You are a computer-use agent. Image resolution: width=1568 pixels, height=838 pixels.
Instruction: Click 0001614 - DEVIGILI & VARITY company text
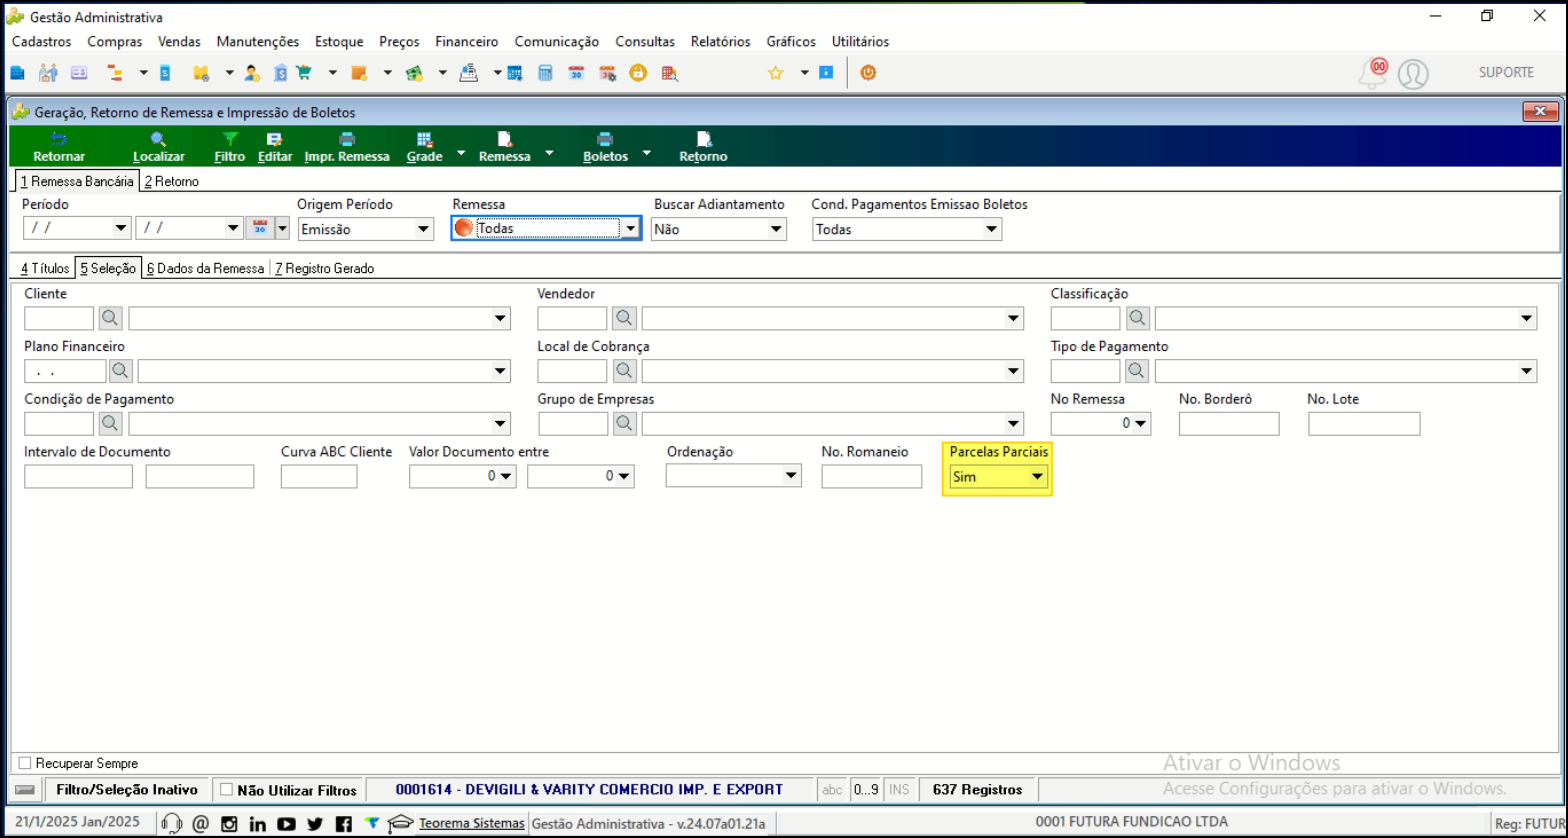tap(590, 789)
